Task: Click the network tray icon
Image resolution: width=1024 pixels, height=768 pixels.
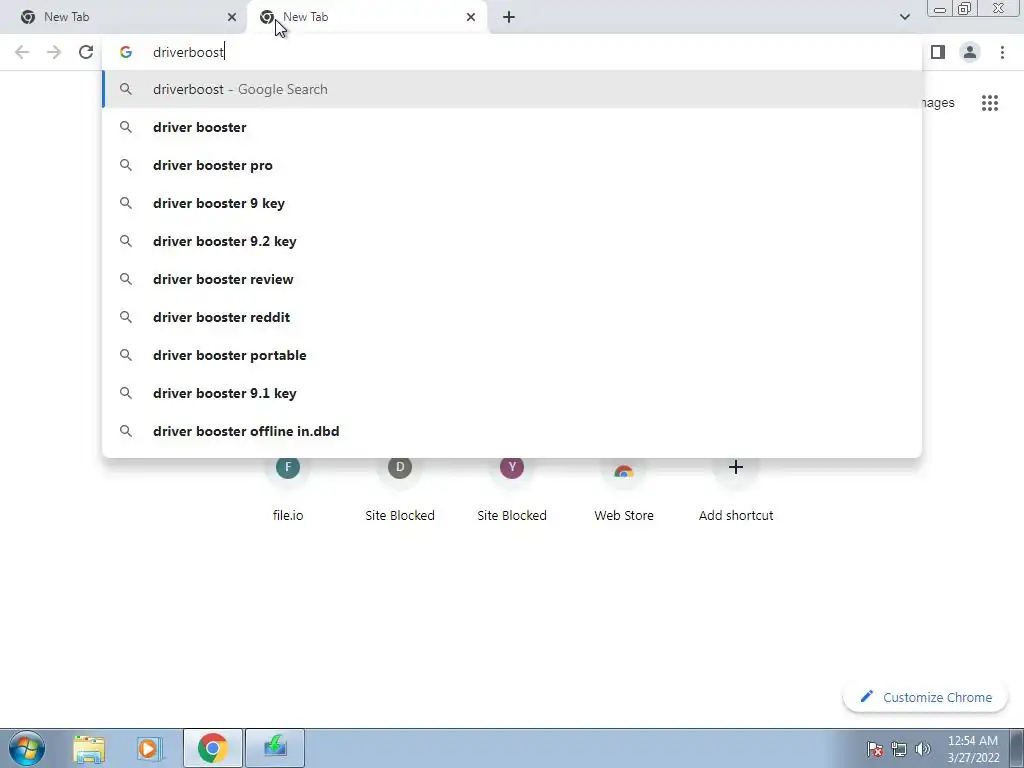Action: tap(899, 749)
